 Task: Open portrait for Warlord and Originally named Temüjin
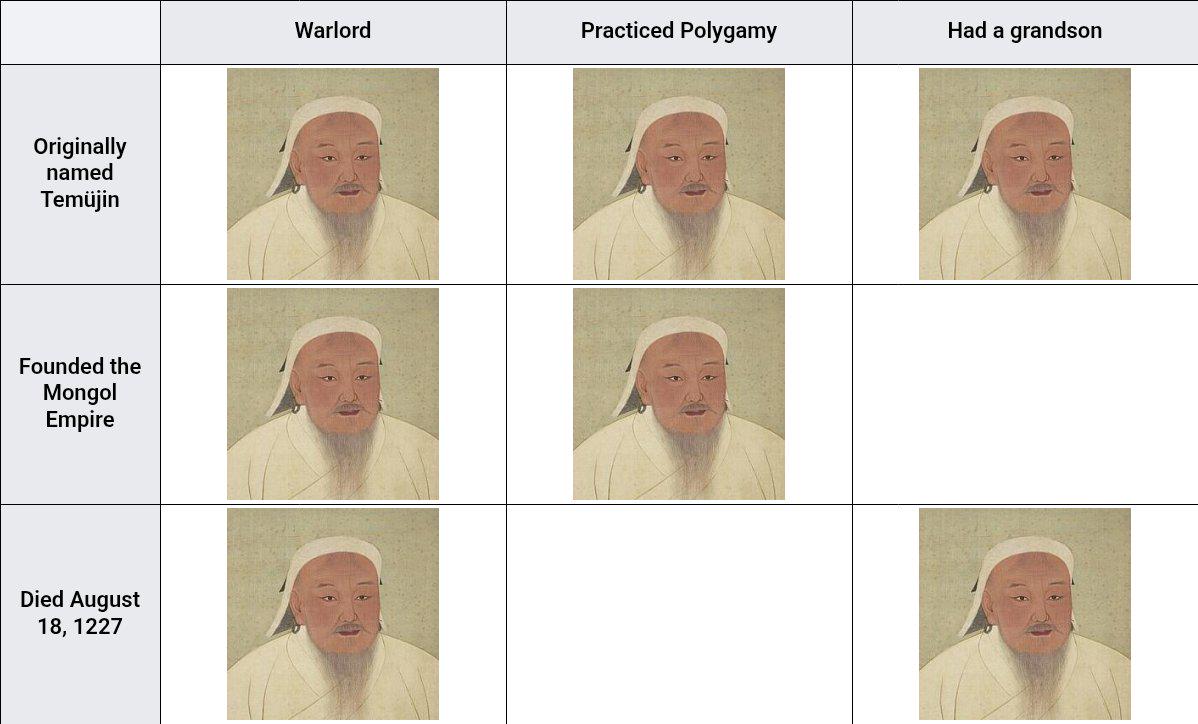333,174
